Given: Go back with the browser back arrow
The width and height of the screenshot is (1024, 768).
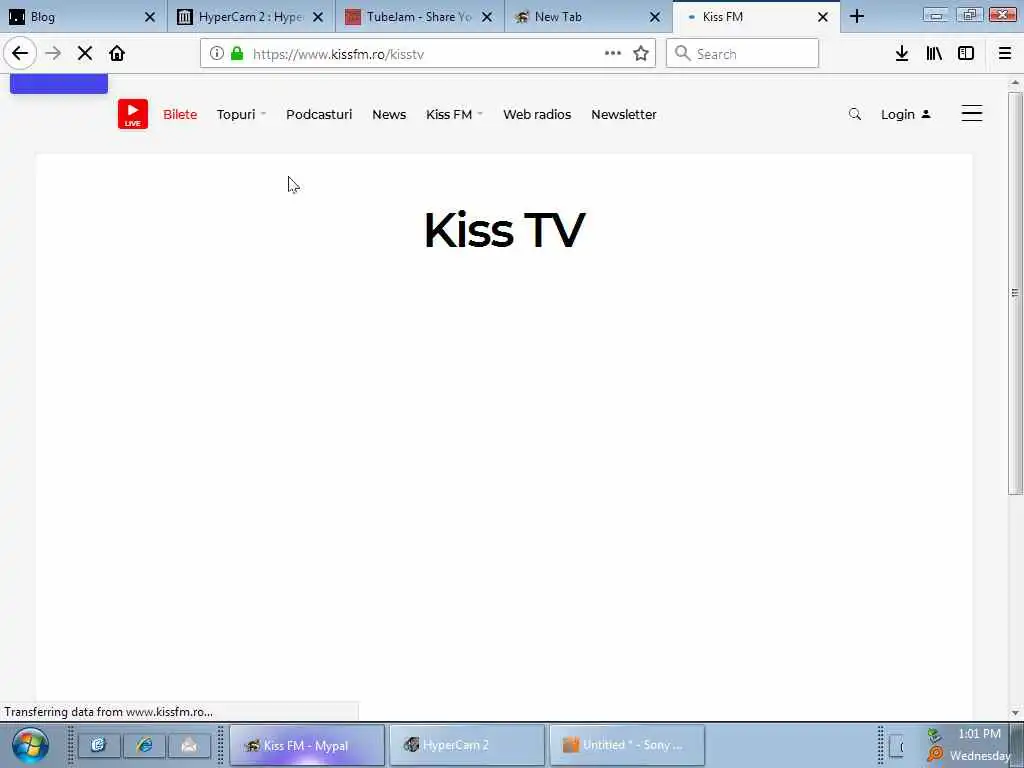Looking at the screenshot, I should (20, 54).
